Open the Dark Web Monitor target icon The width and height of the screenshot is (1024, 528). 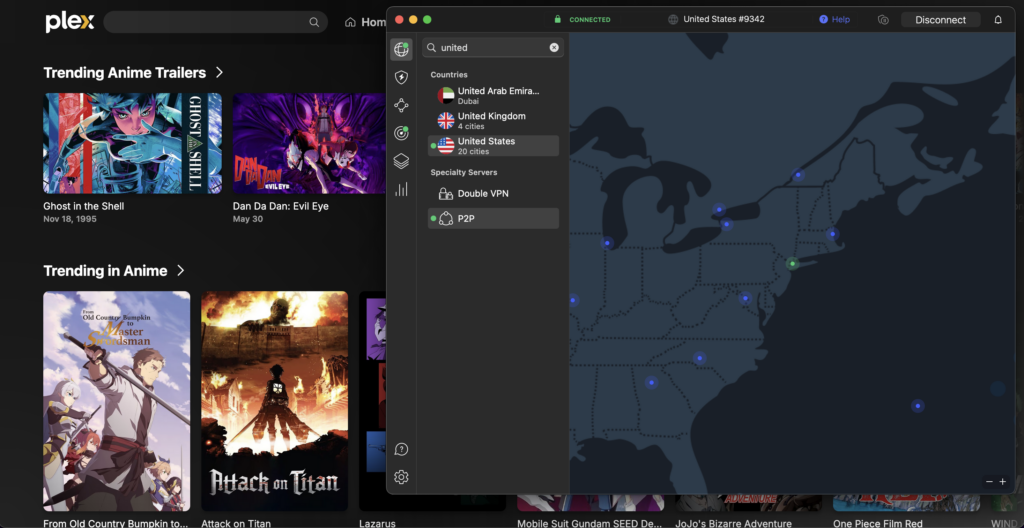tap(401, 133)
